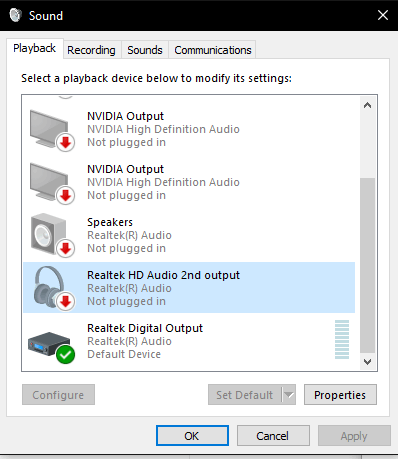
Task: Go to the Communications tab
Action: pyautogui.click(x=213, y=50)
